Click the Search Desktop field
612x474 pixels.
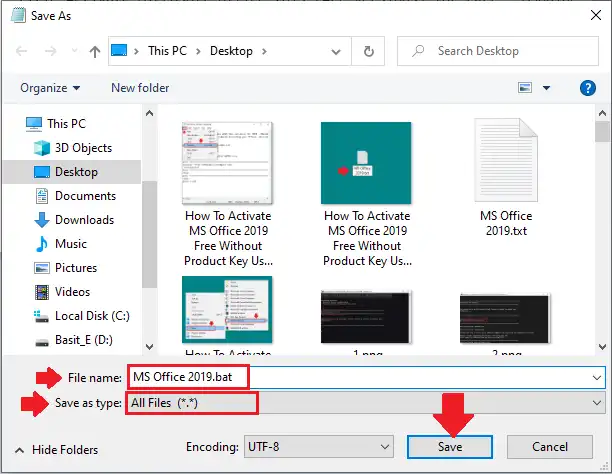(498, 51)
